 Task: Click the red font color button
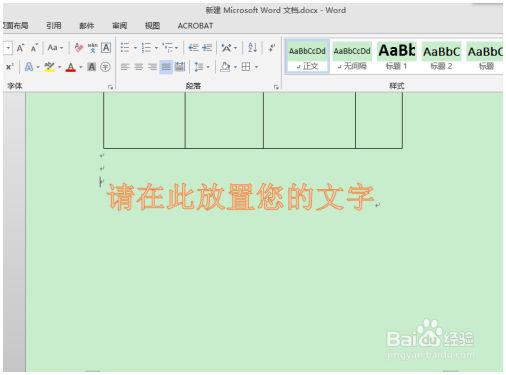pos(71,67)
